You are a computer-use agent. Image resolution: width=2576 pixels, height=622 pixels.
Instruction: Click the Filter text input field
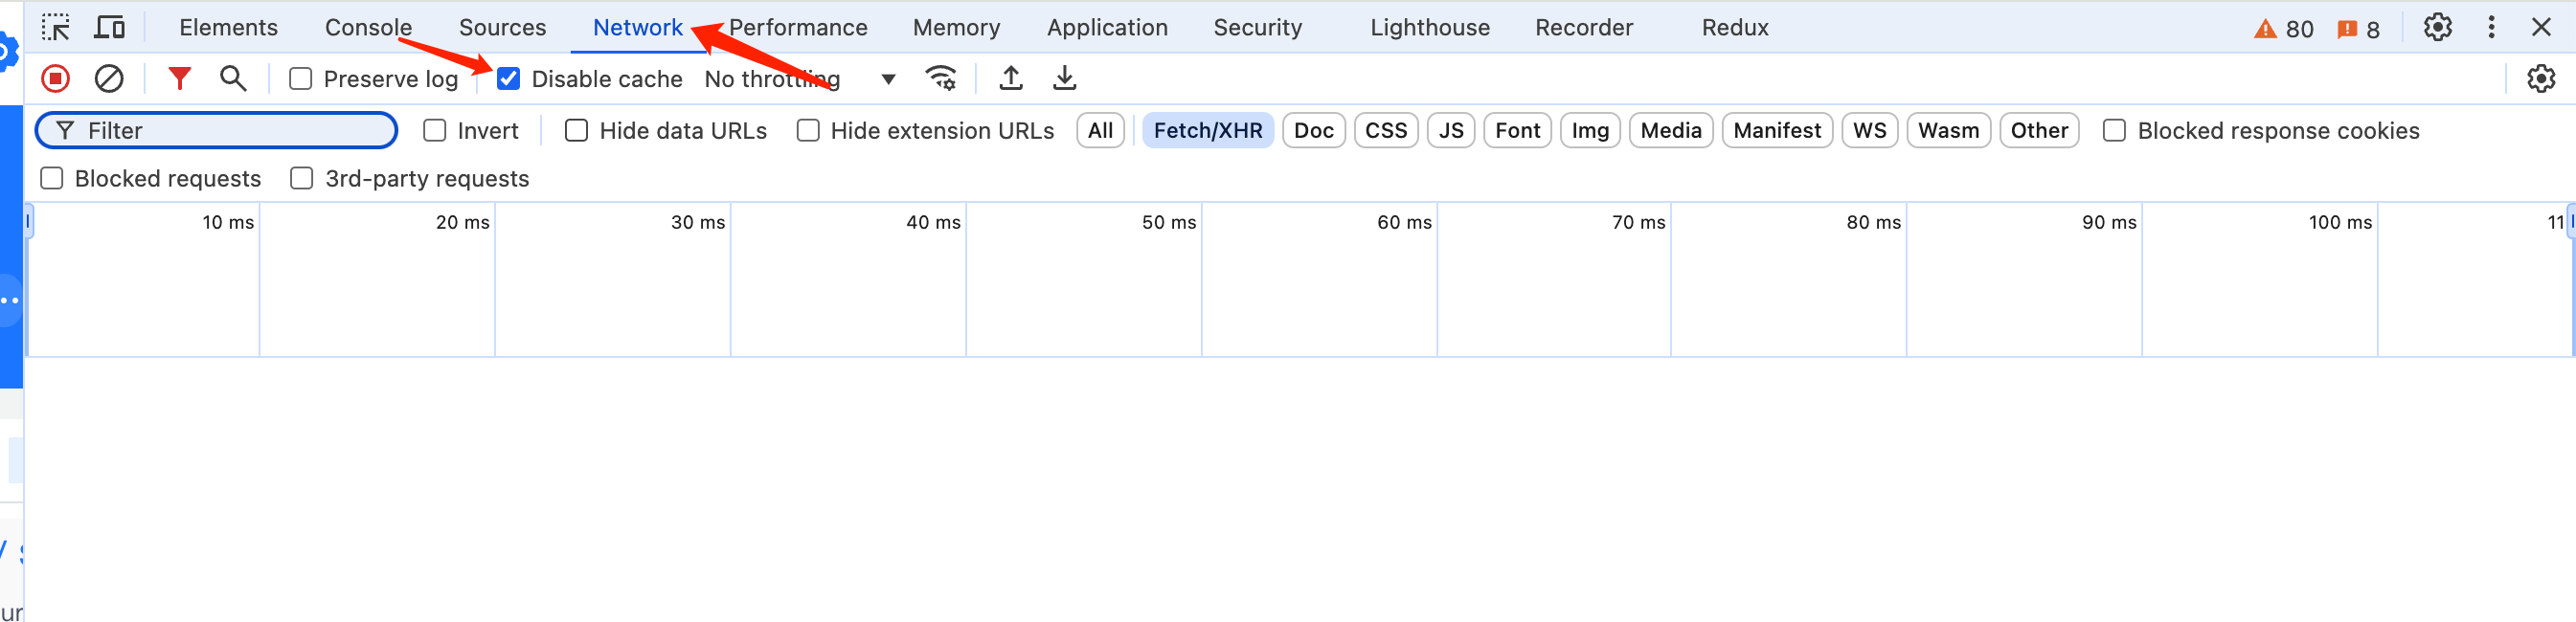[230, 131]
